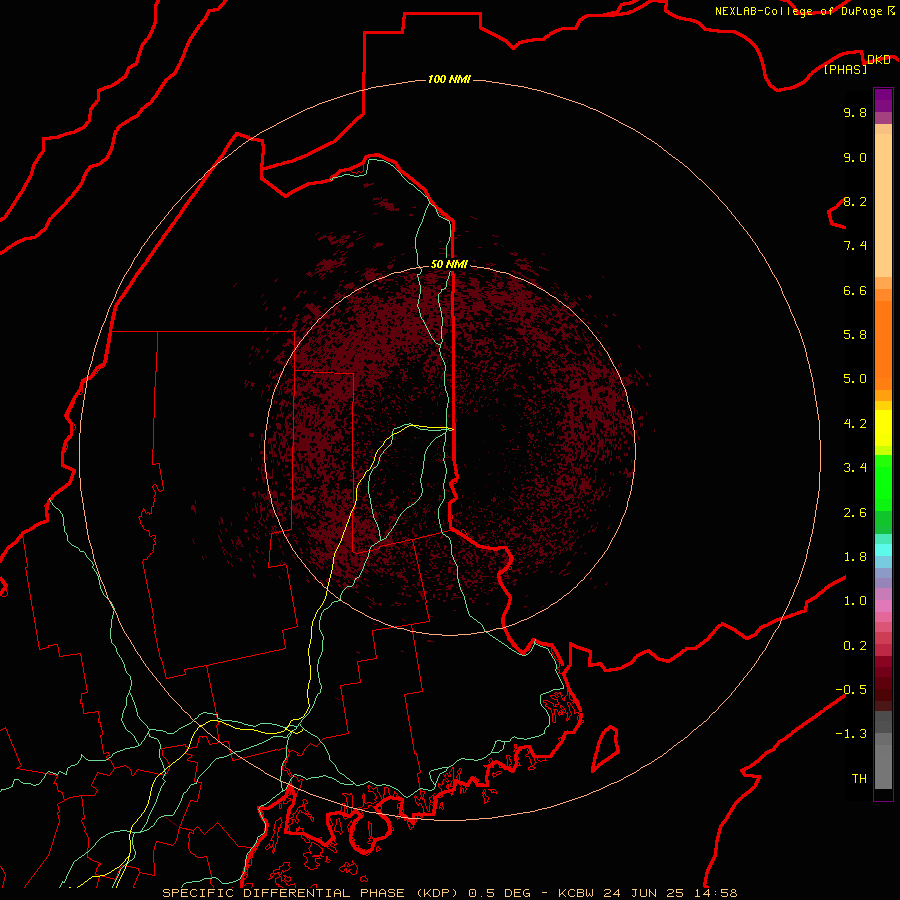Click the 100 NMI range ring label

click(449, 79)
